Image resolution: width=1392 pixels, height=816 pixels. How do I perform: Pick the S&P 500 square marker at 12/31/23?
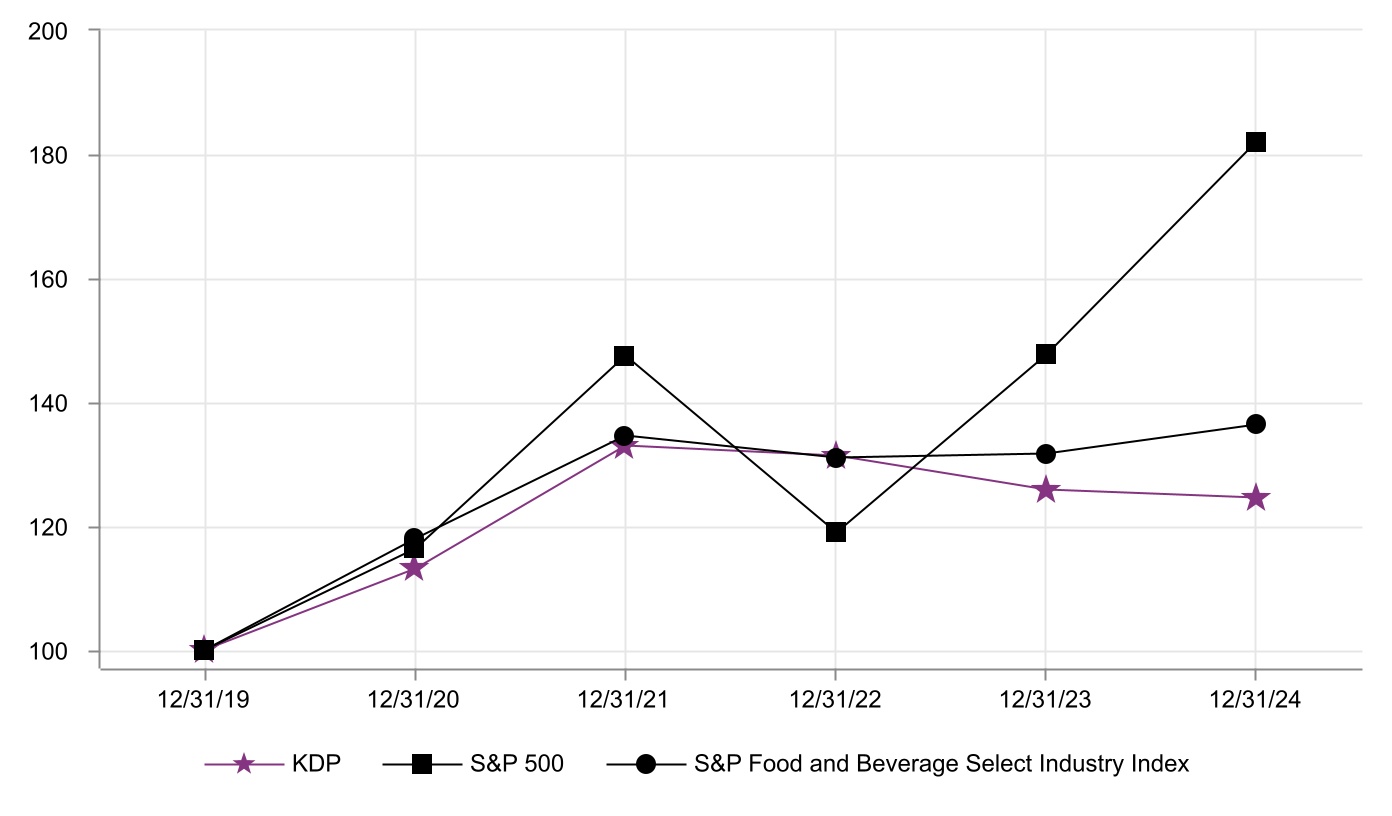(x=1046, y=354)
